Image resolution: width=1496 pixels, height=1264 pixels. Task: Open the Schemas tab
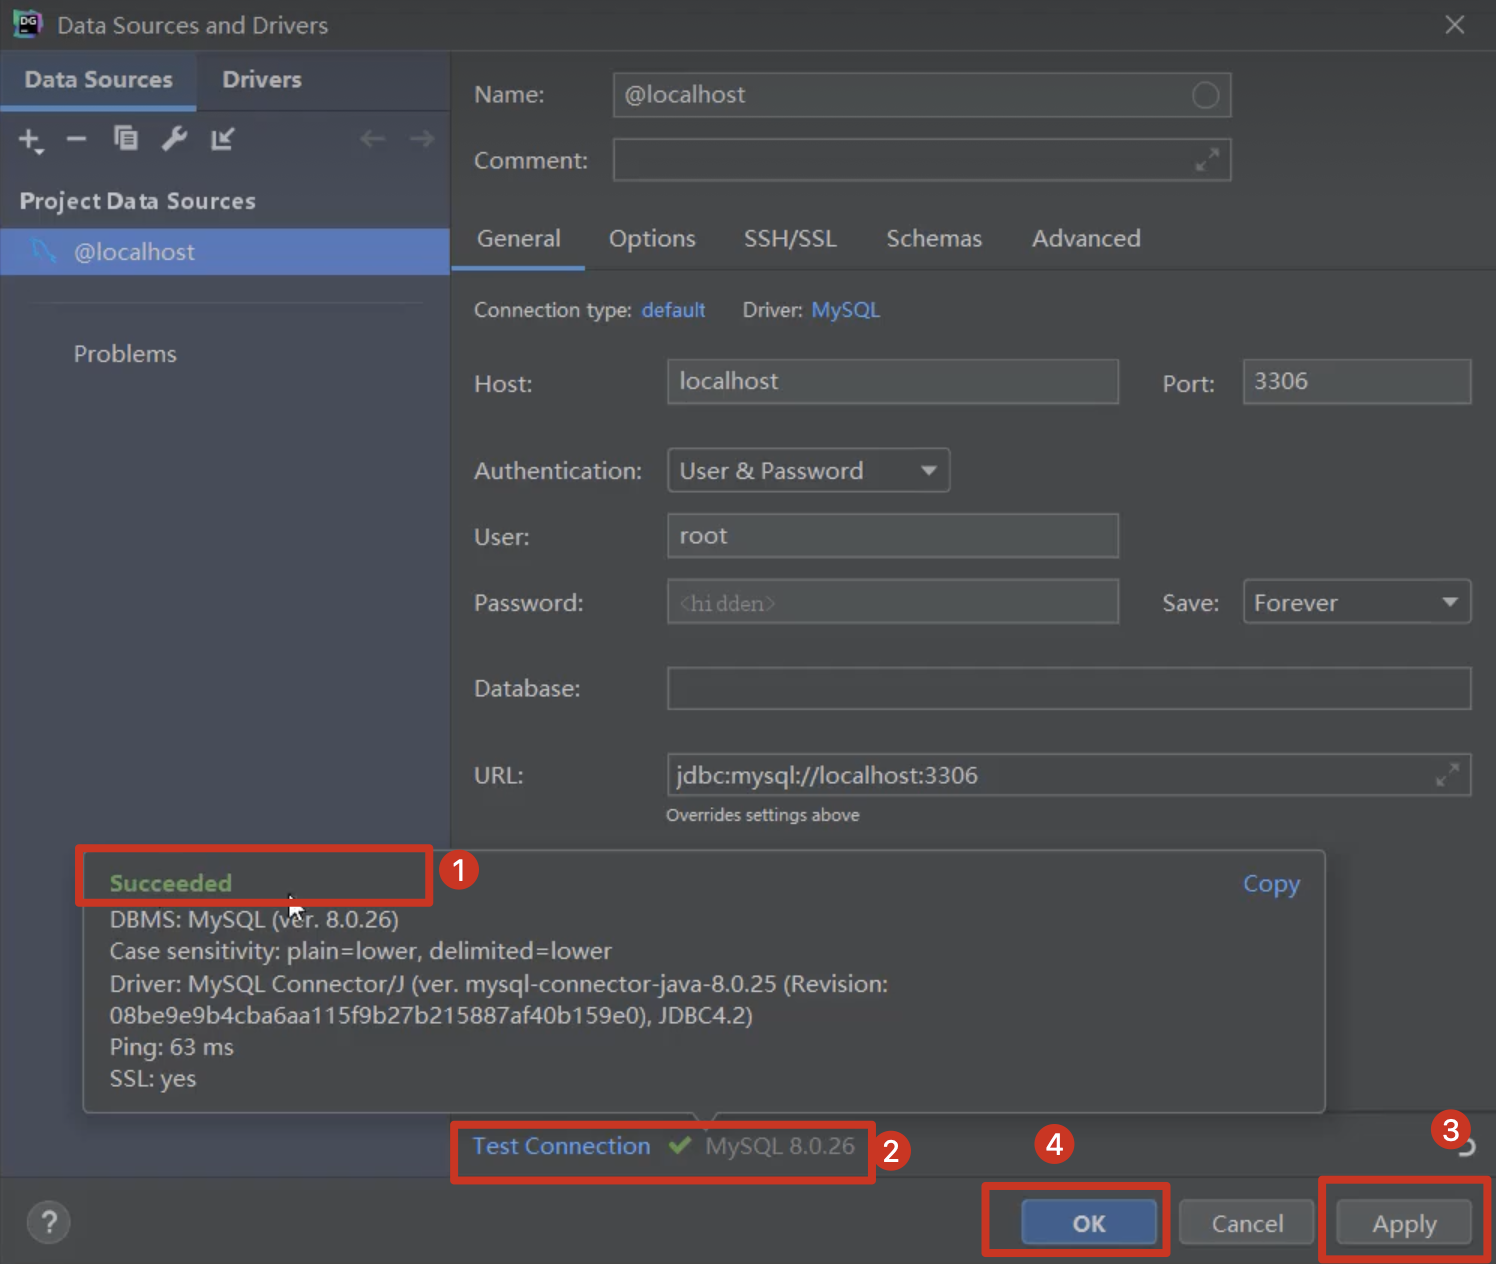pyautogui.click(x=934, y=239)
